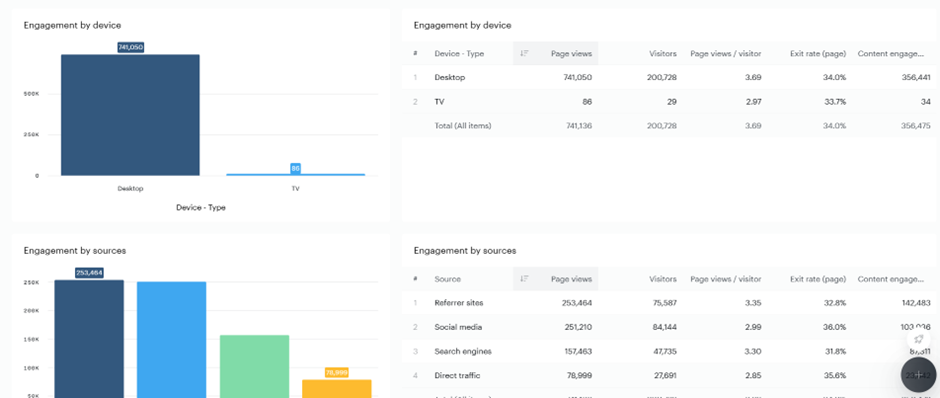Image resolution: width=940 pixels, height=398 pixels.
Task: Click the dark round plus floating button
Action: 918,375
